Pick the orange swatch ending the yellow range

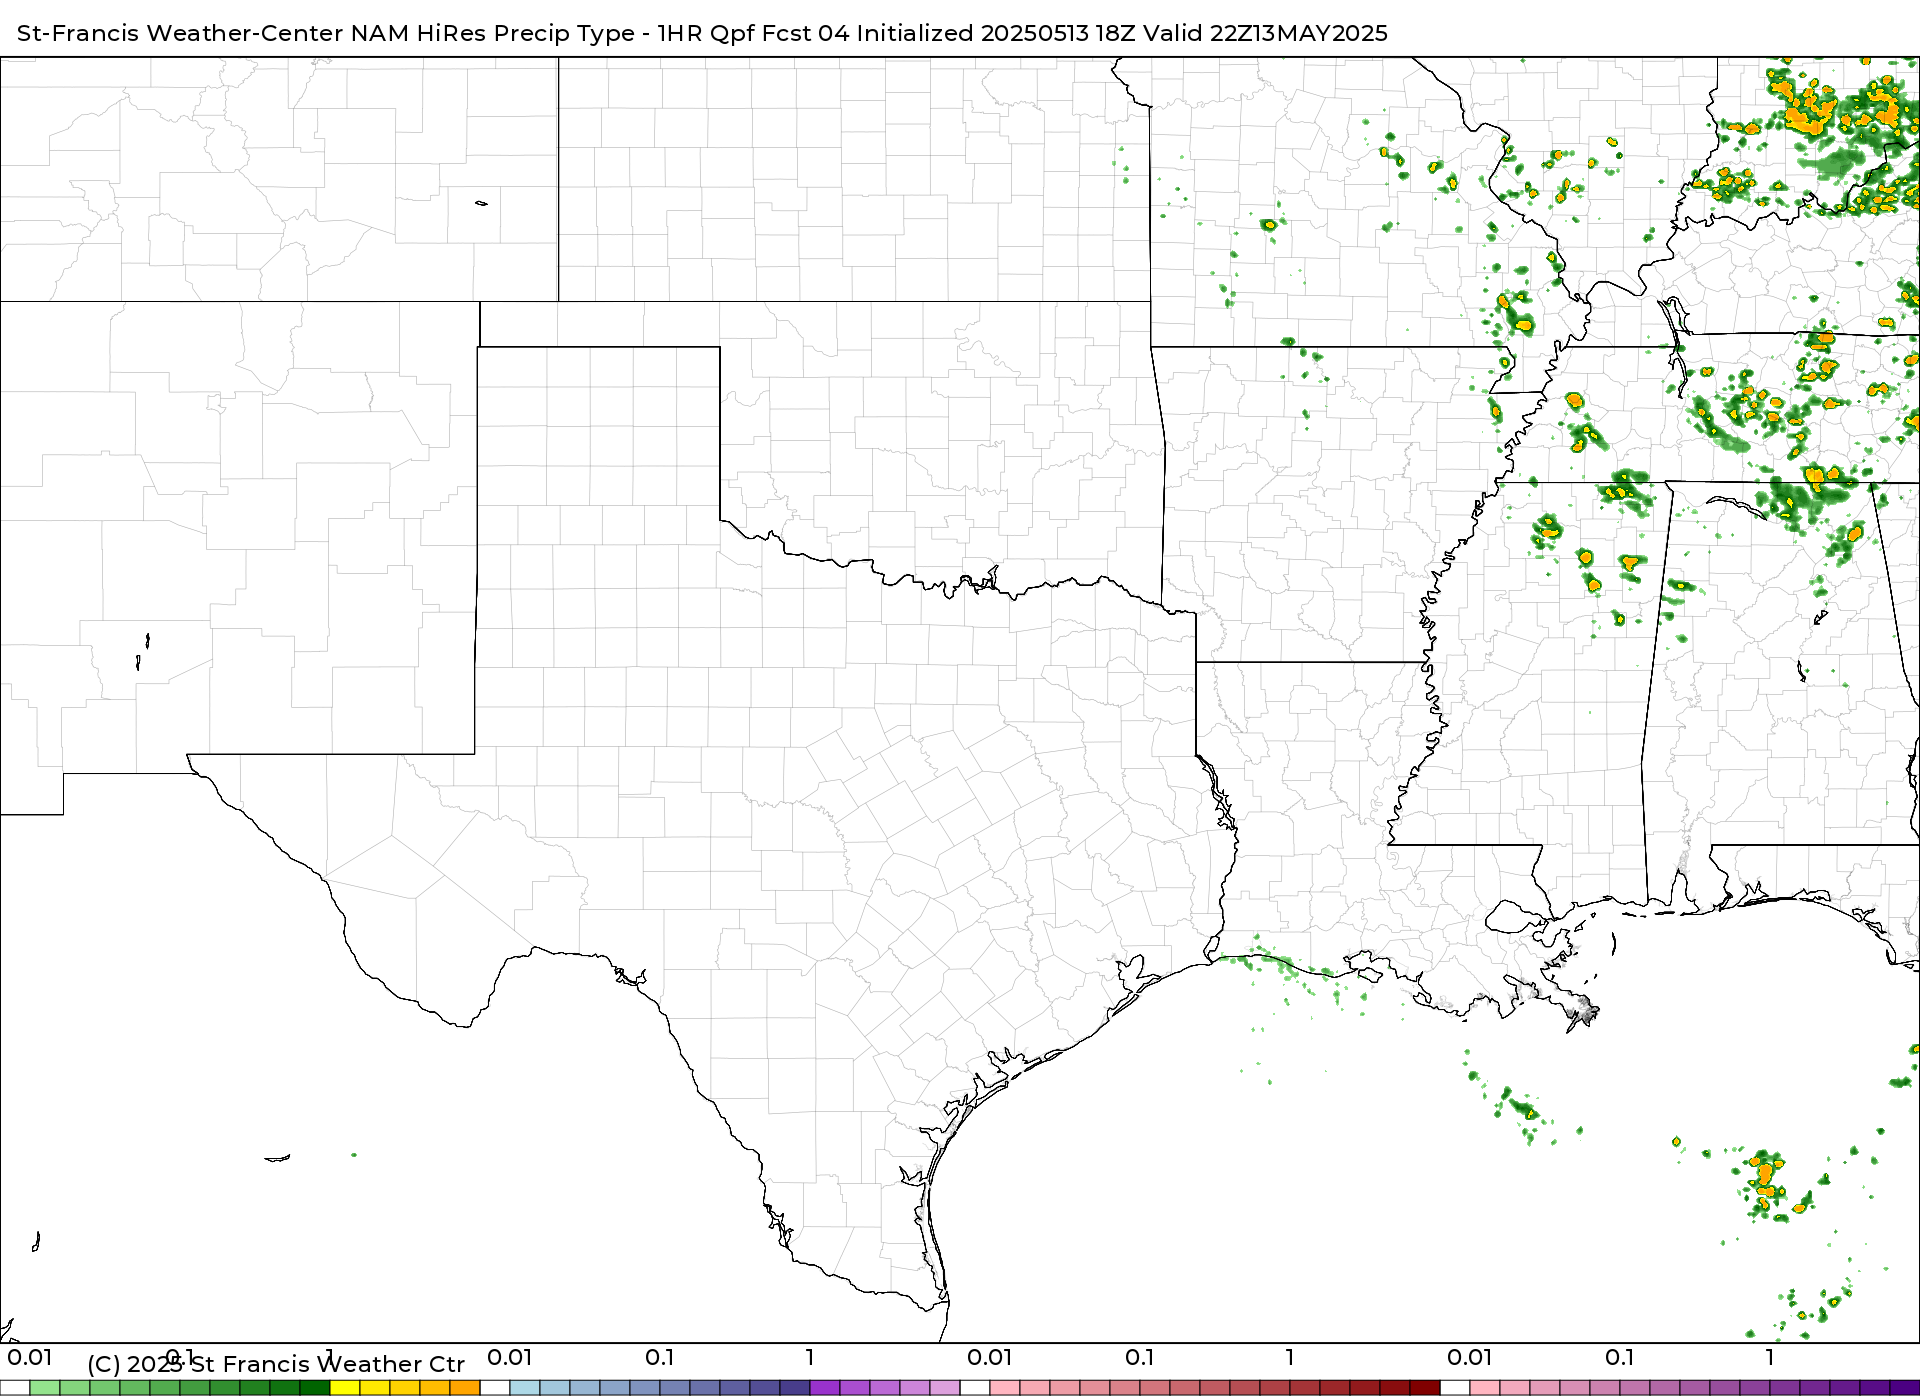click(x=465, y=1388)
